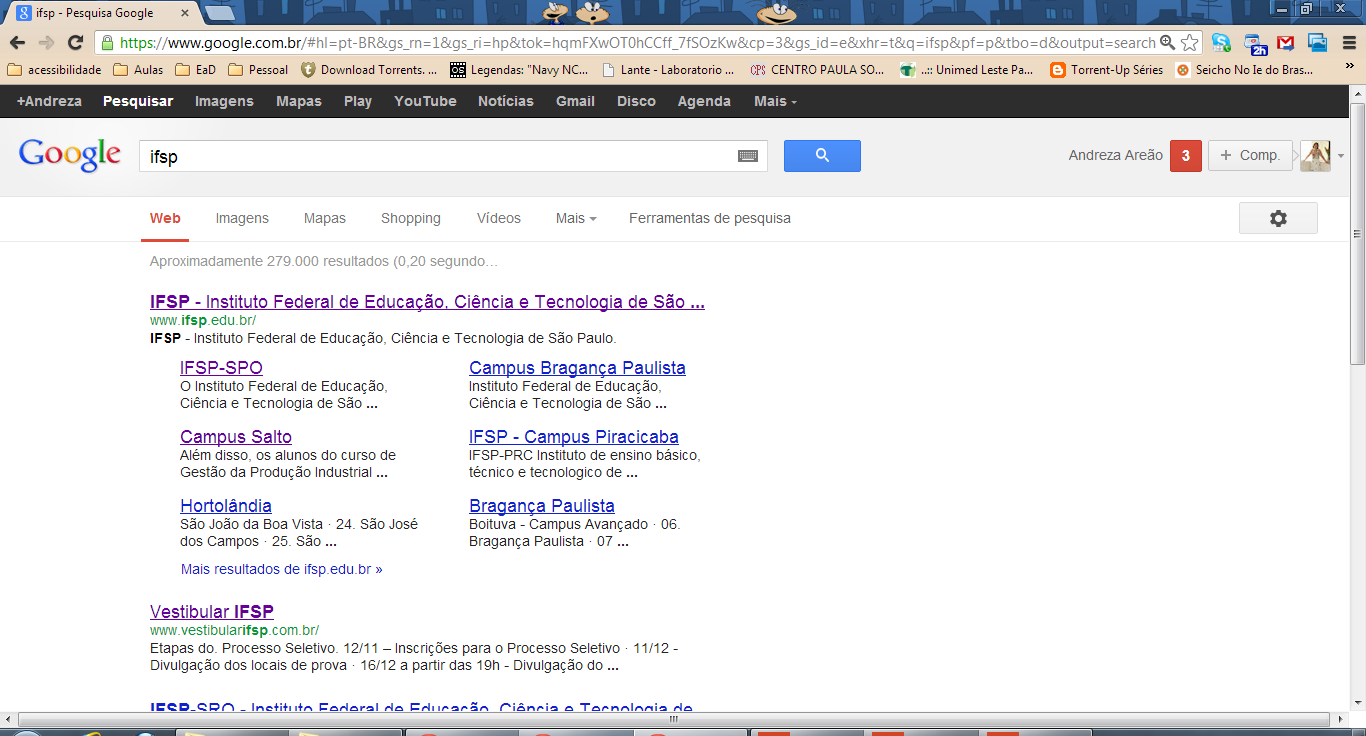This screenshot has width=1366, height=736.
Task: Open the Campus Salto sitelink
Action: (x=236, y=437)
